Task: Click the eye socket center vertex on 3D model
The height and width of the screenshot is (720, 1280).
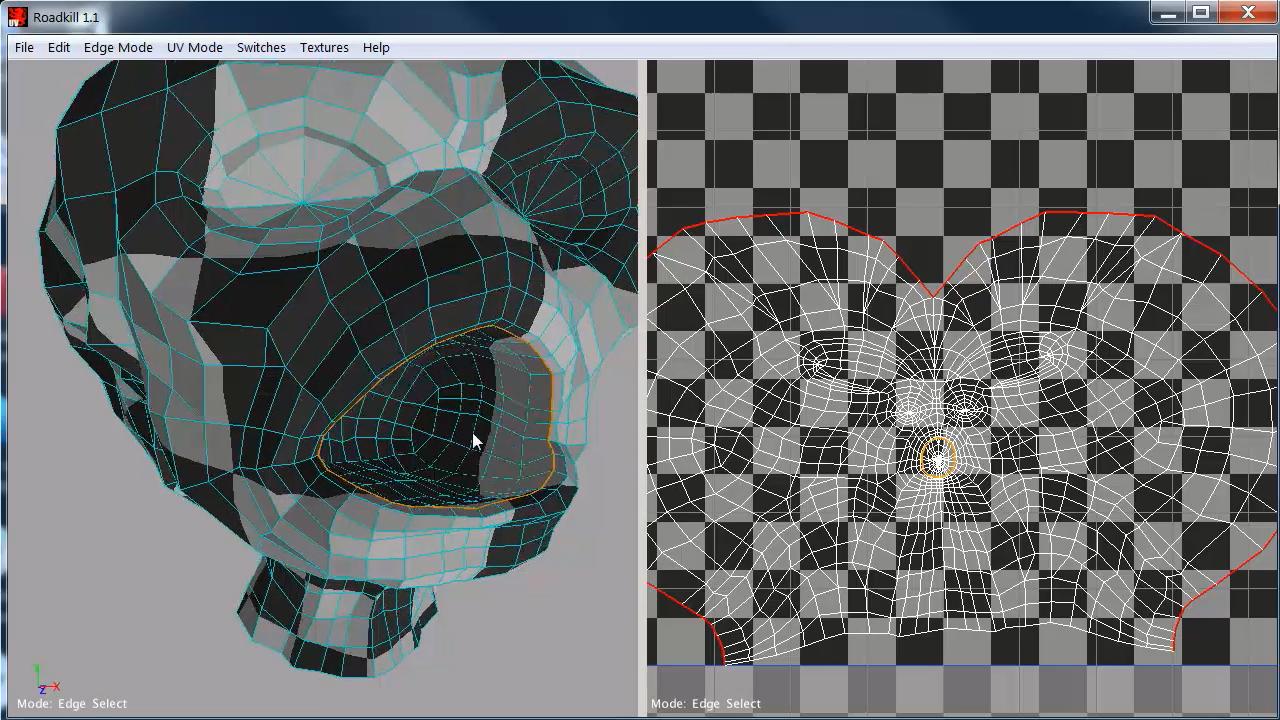Action: point(302,204)
